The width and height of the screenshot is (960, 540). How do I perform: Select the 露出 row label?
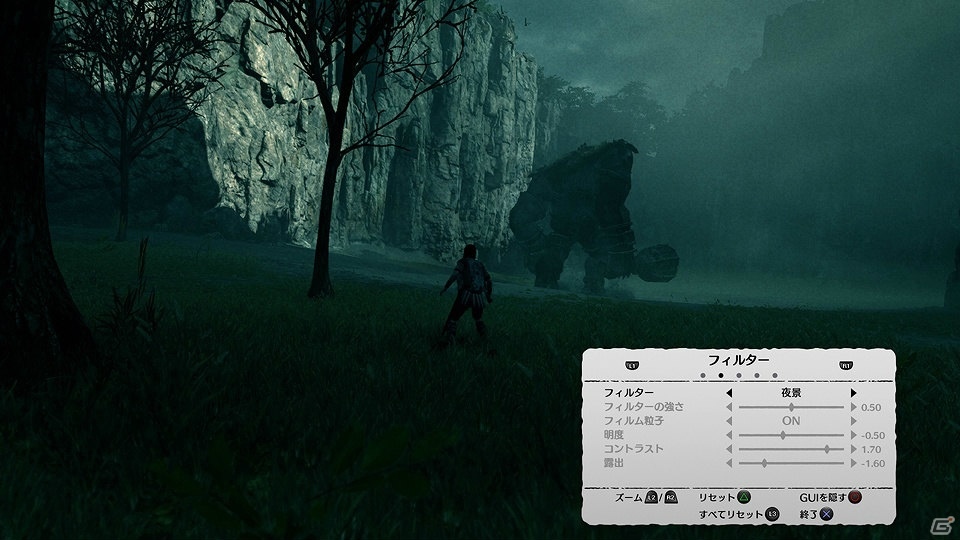coord(613,463)
